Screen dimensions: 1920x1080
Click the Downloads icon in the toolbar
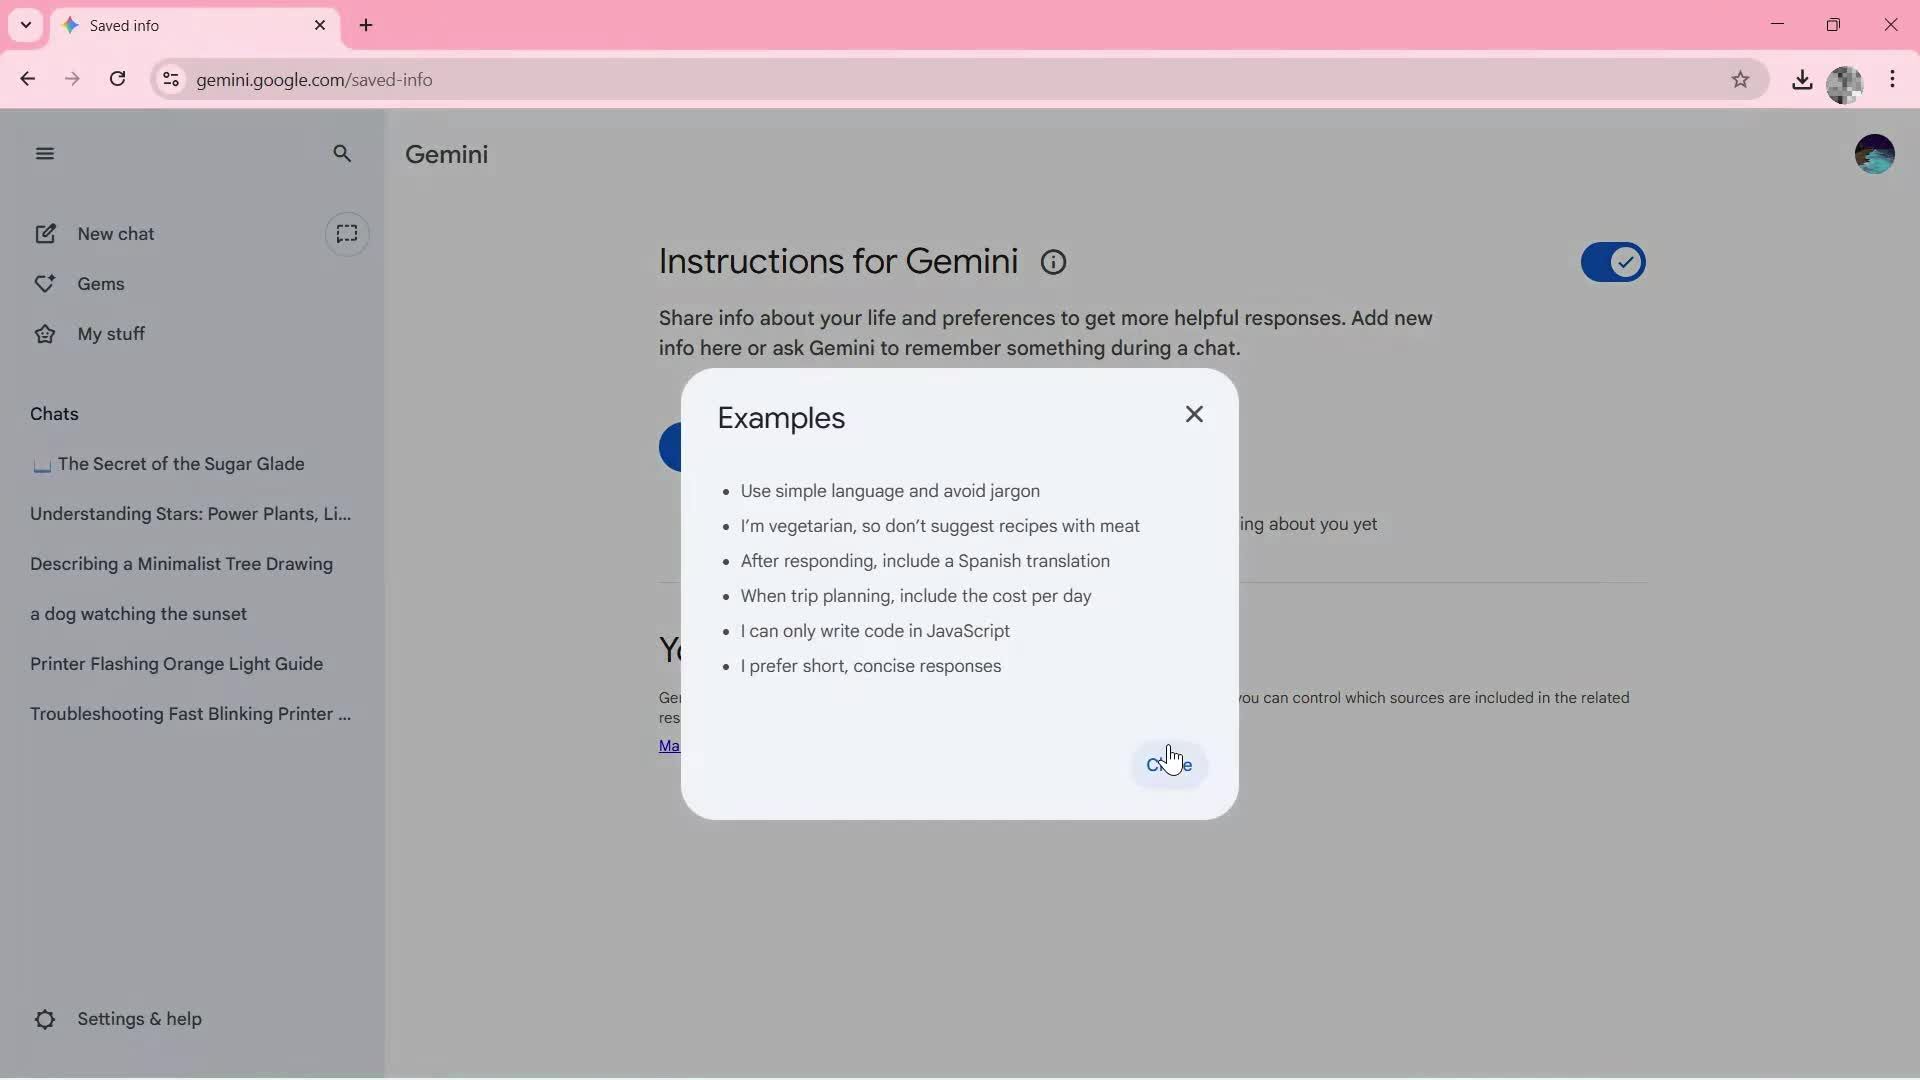(1803, 80)
